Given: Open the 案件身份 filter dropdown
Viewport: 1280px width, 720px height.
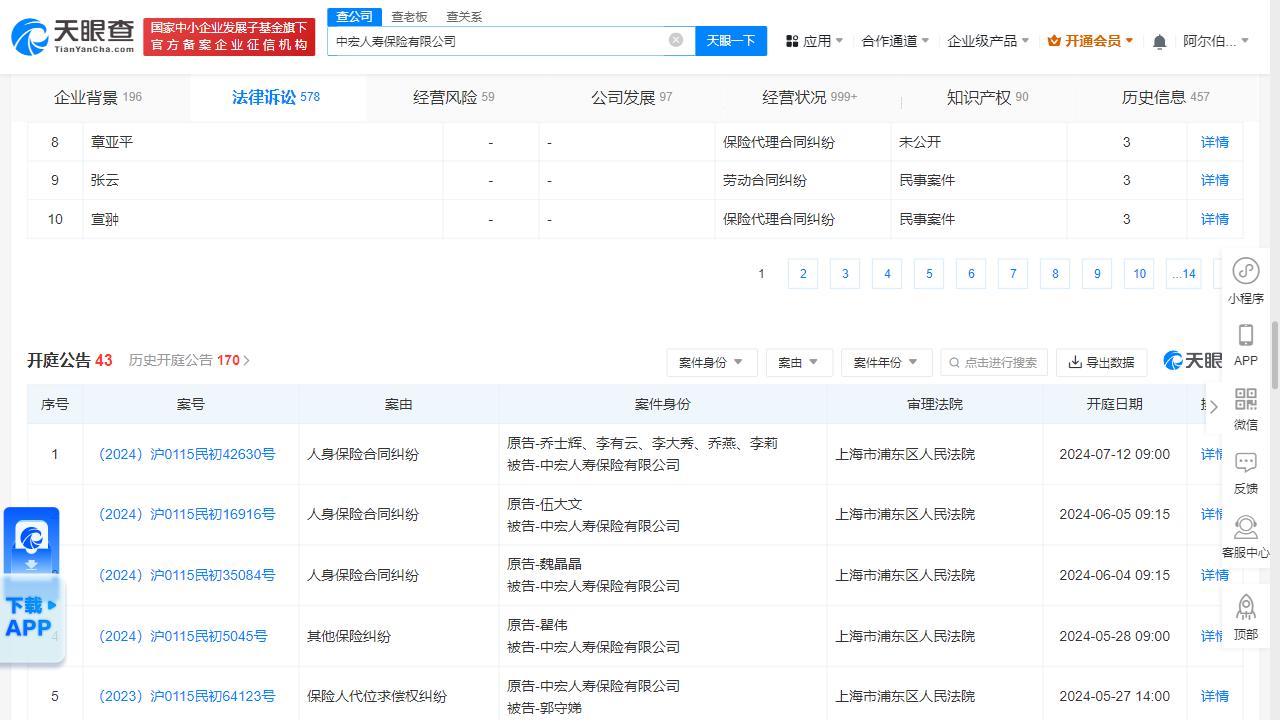Looking at the screenshot, I should click(712, 362).
